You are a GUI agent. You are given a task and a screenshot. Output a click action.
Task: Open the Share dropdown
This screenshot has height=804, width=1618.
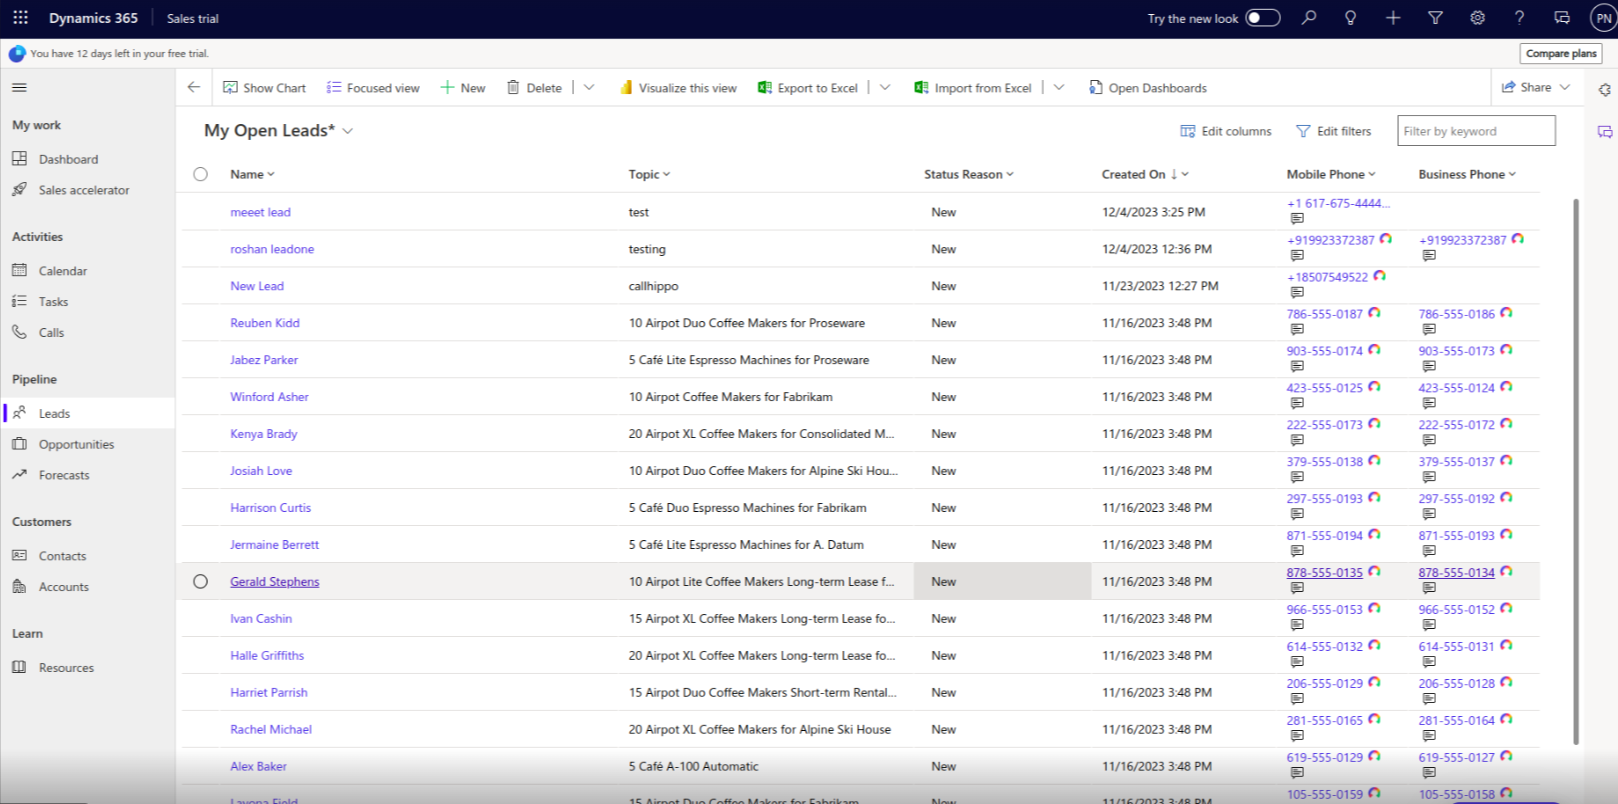pyautogui.click(x=1536, y=88)
